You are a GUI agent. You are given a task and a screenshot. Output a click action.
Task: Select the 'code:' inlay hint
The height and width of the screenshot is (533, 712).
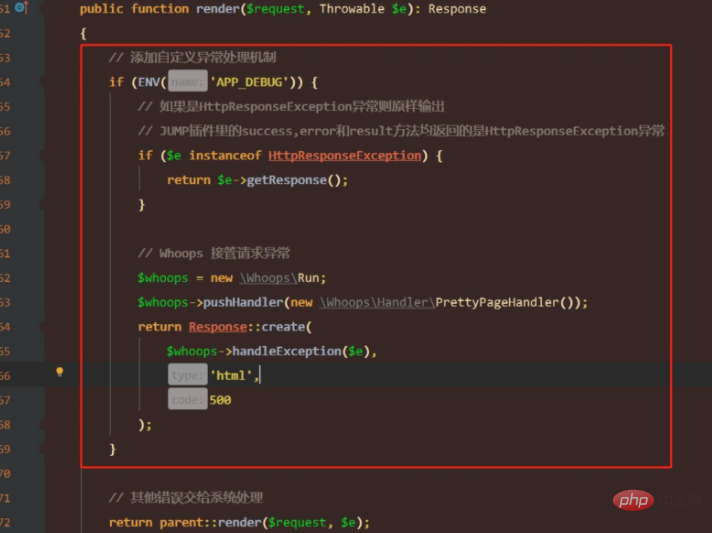click(x=187, y=400)
